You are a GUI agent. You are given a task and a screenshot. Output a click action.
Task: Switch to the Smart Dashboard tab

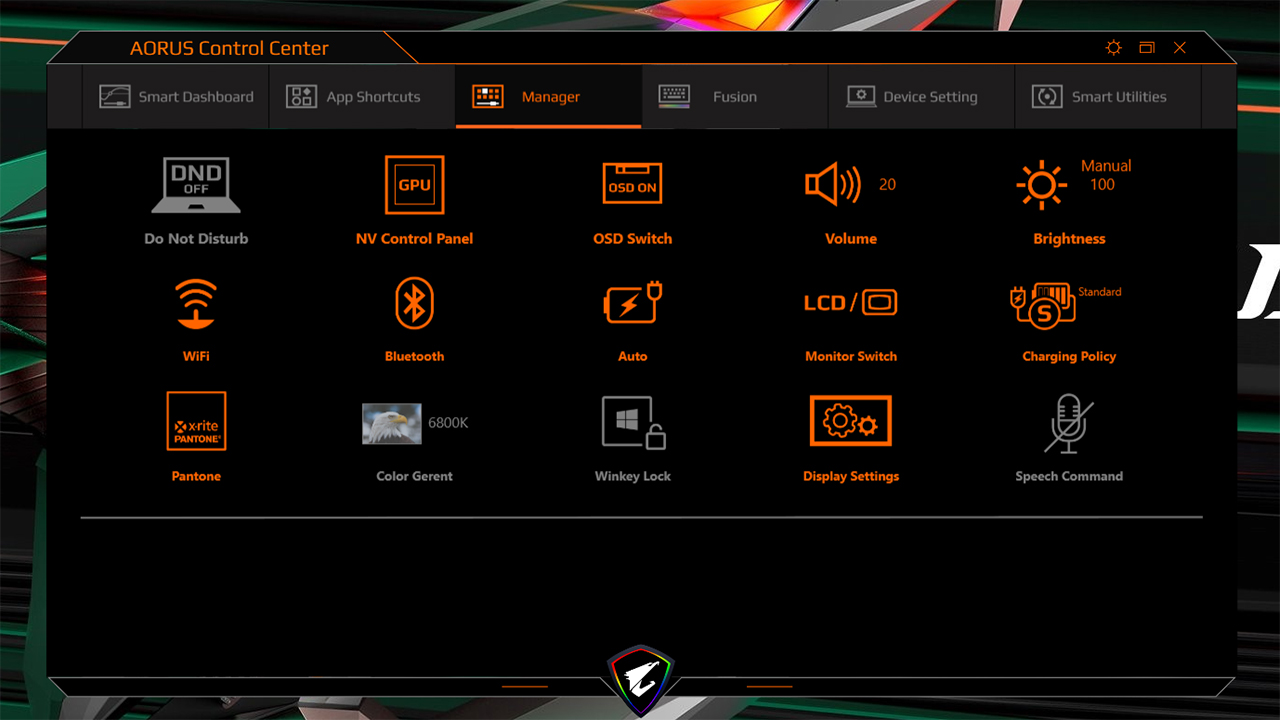point(176,97)
